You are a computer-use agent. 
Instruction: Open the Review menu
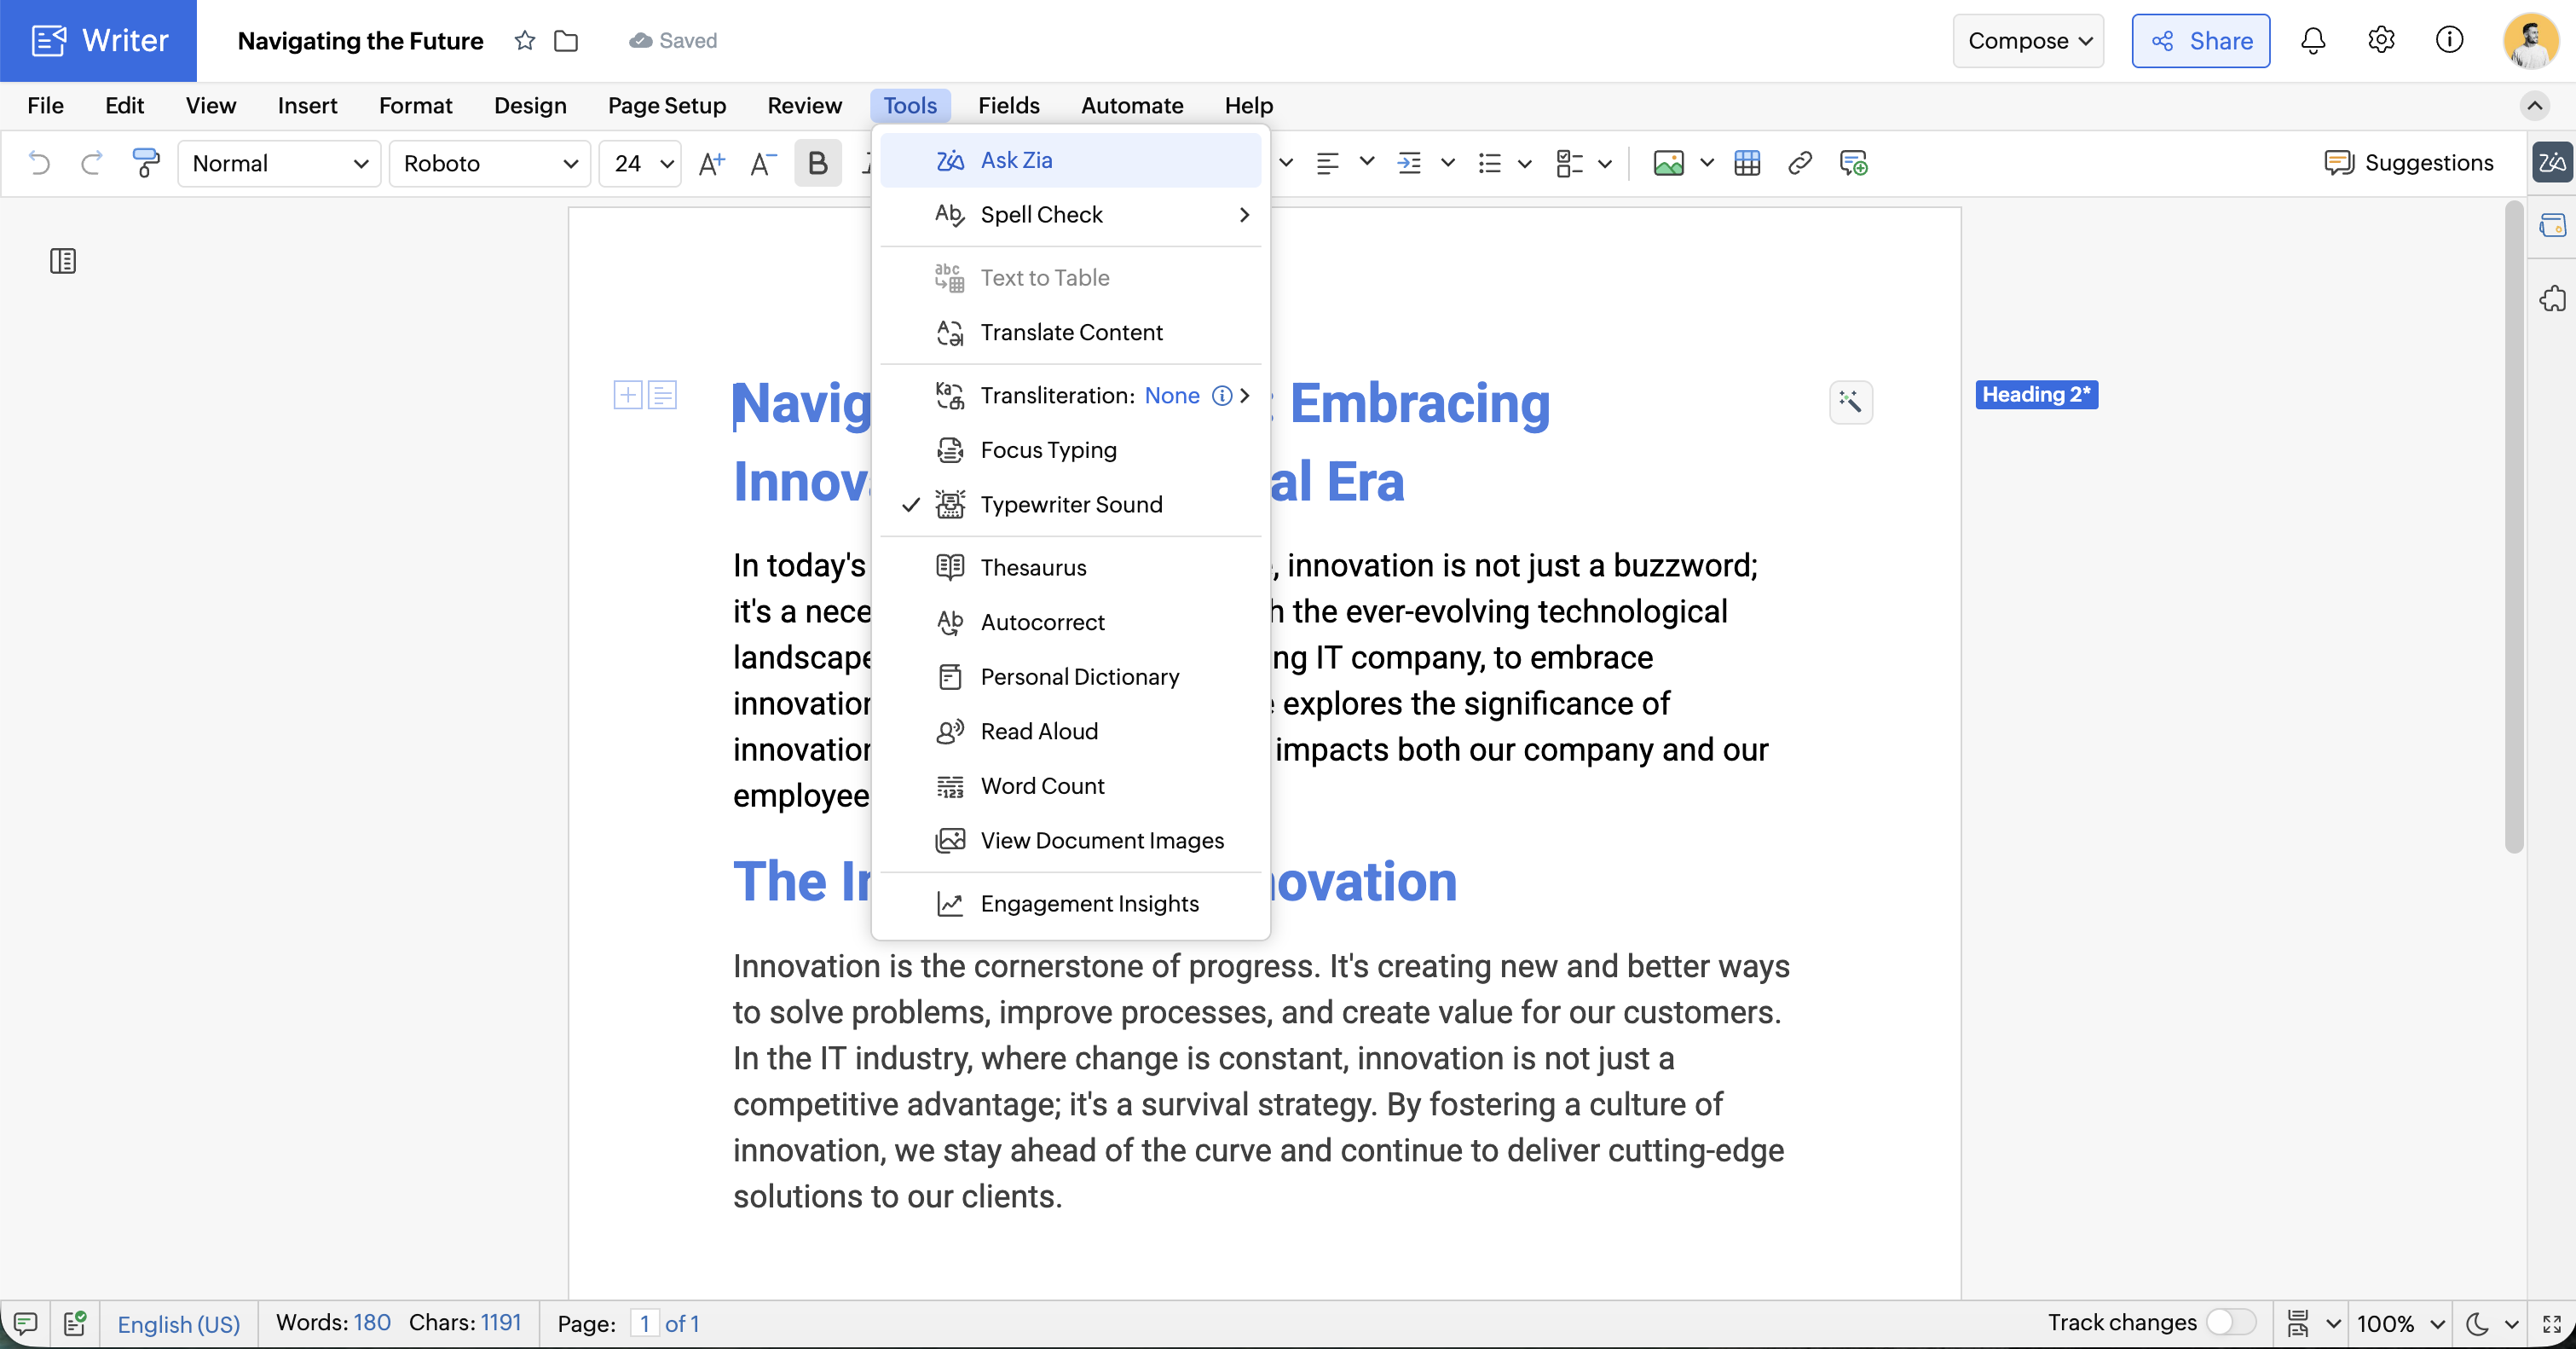click(x=804, y=105)
